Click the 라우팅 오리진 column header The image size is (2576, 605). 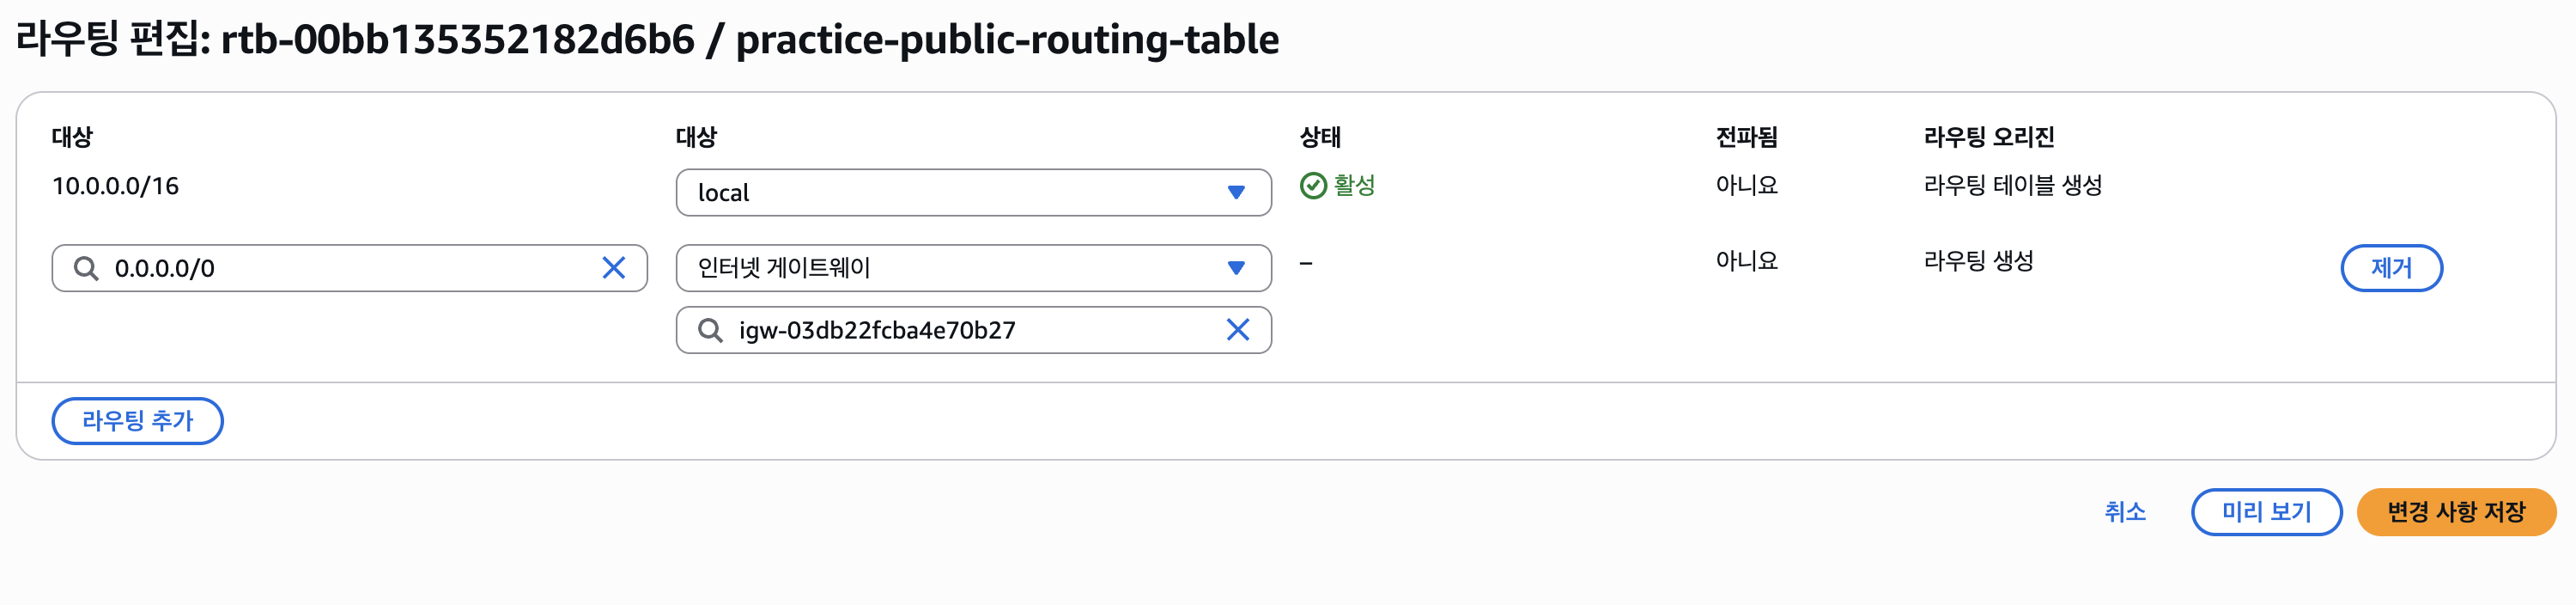pyautogui.click(x=1988, y=137)
